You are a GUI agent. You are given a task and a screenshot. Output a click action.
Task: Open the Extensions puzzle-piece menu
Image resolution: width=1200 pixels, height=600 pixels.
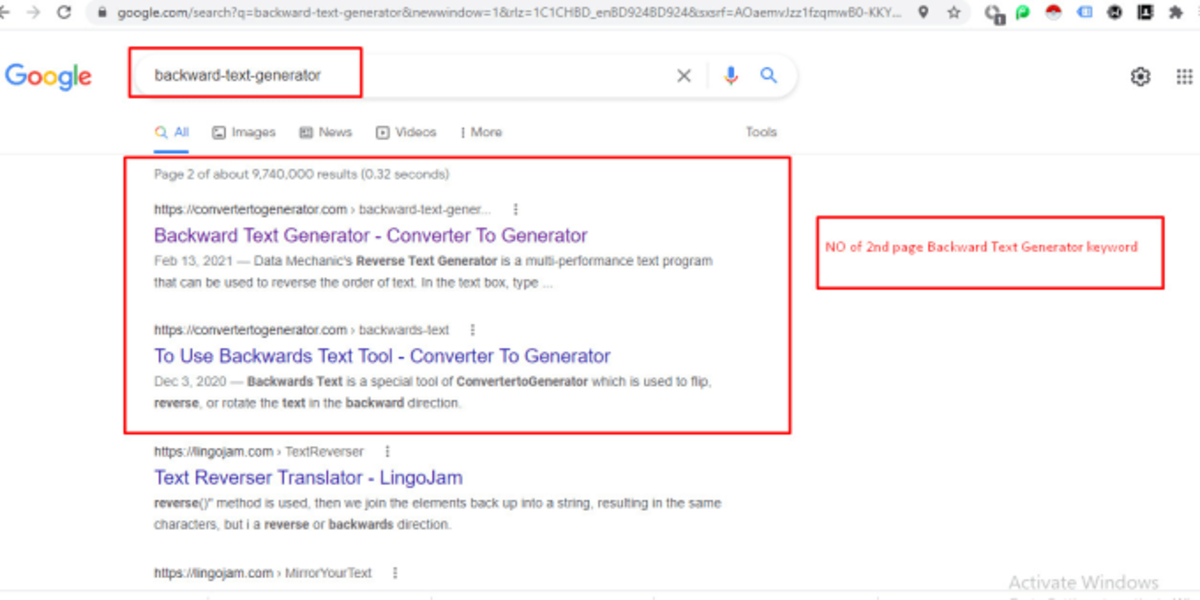(x=1176, y=13)
